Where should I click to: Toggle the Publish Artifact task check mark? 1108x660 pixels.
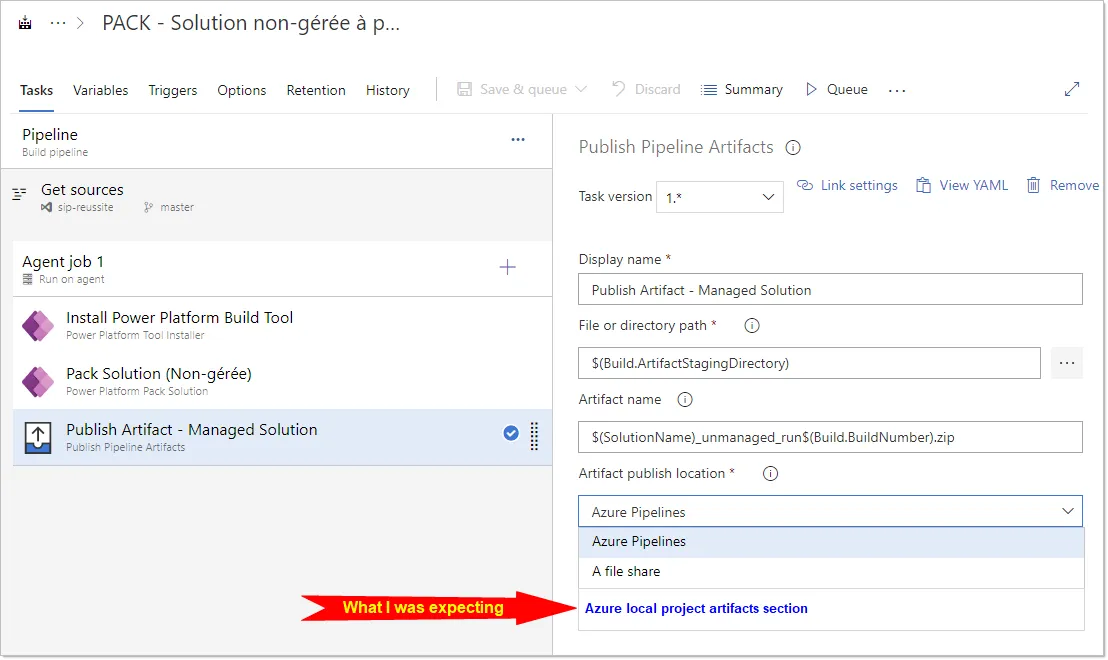[511, 433]
